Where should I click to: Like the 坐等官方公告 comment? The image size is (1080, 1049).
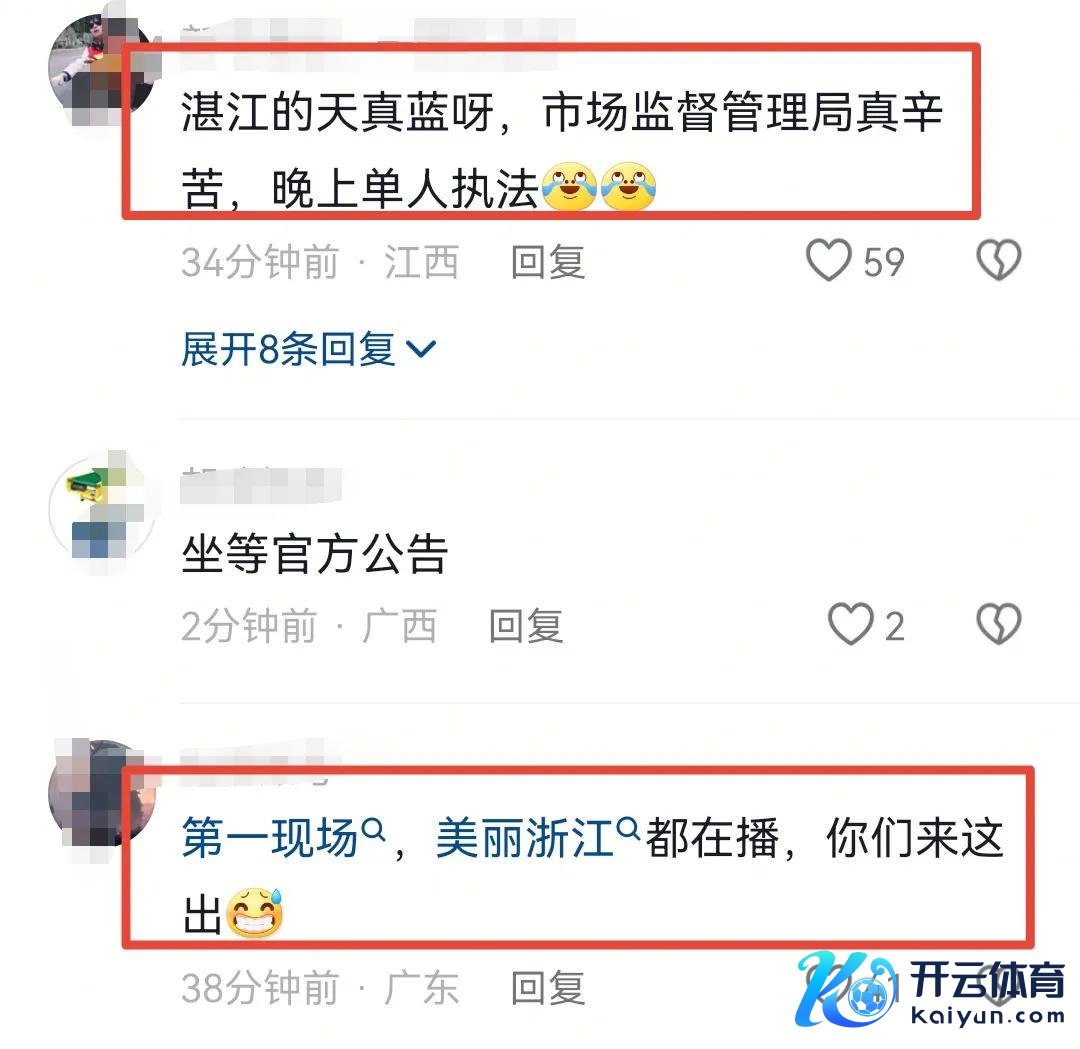[850, 624]
